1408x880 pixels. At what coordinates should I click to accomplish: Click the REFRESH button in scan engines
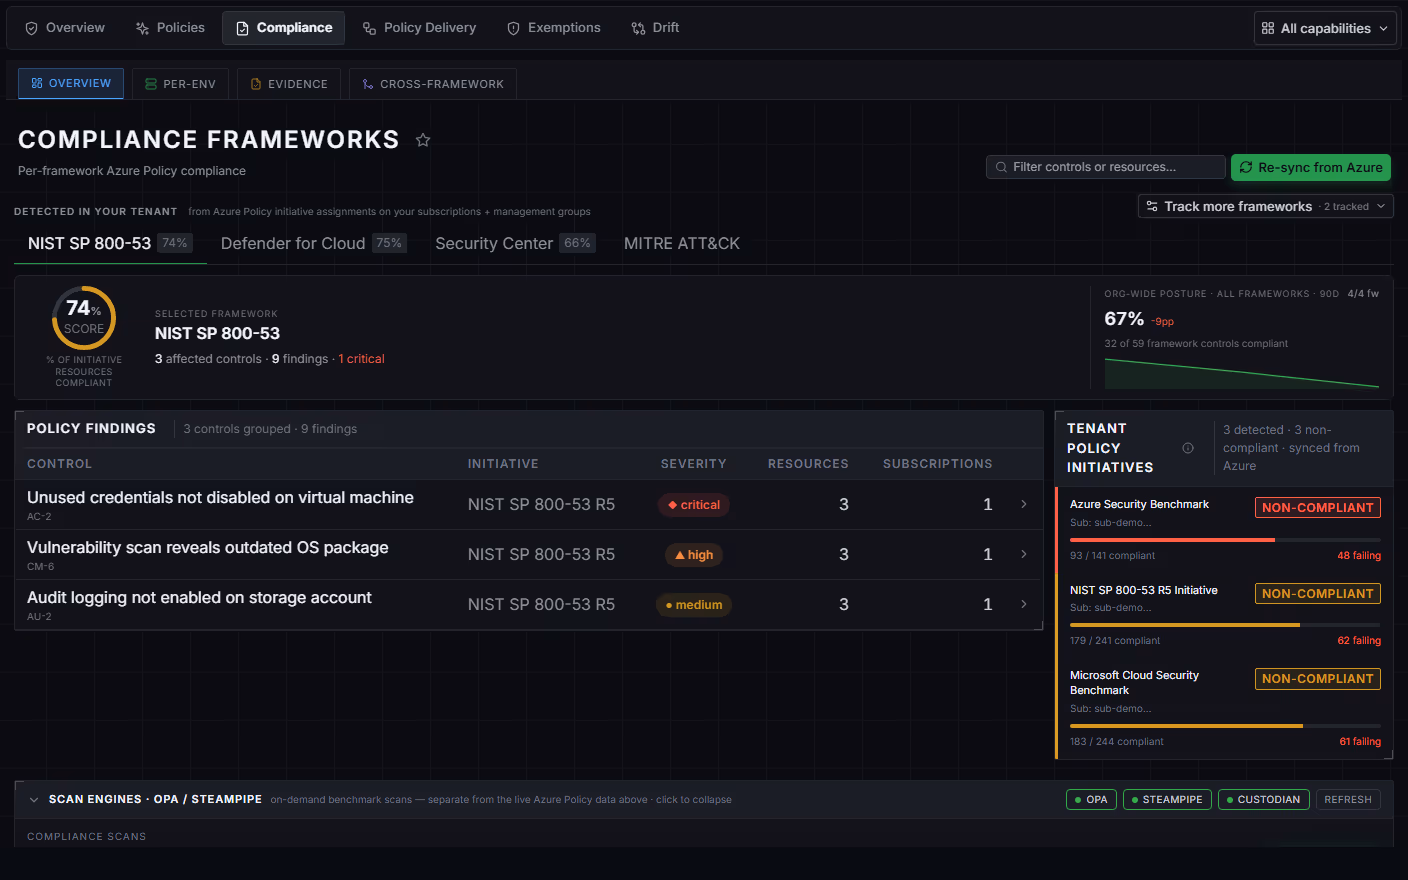1348,800
